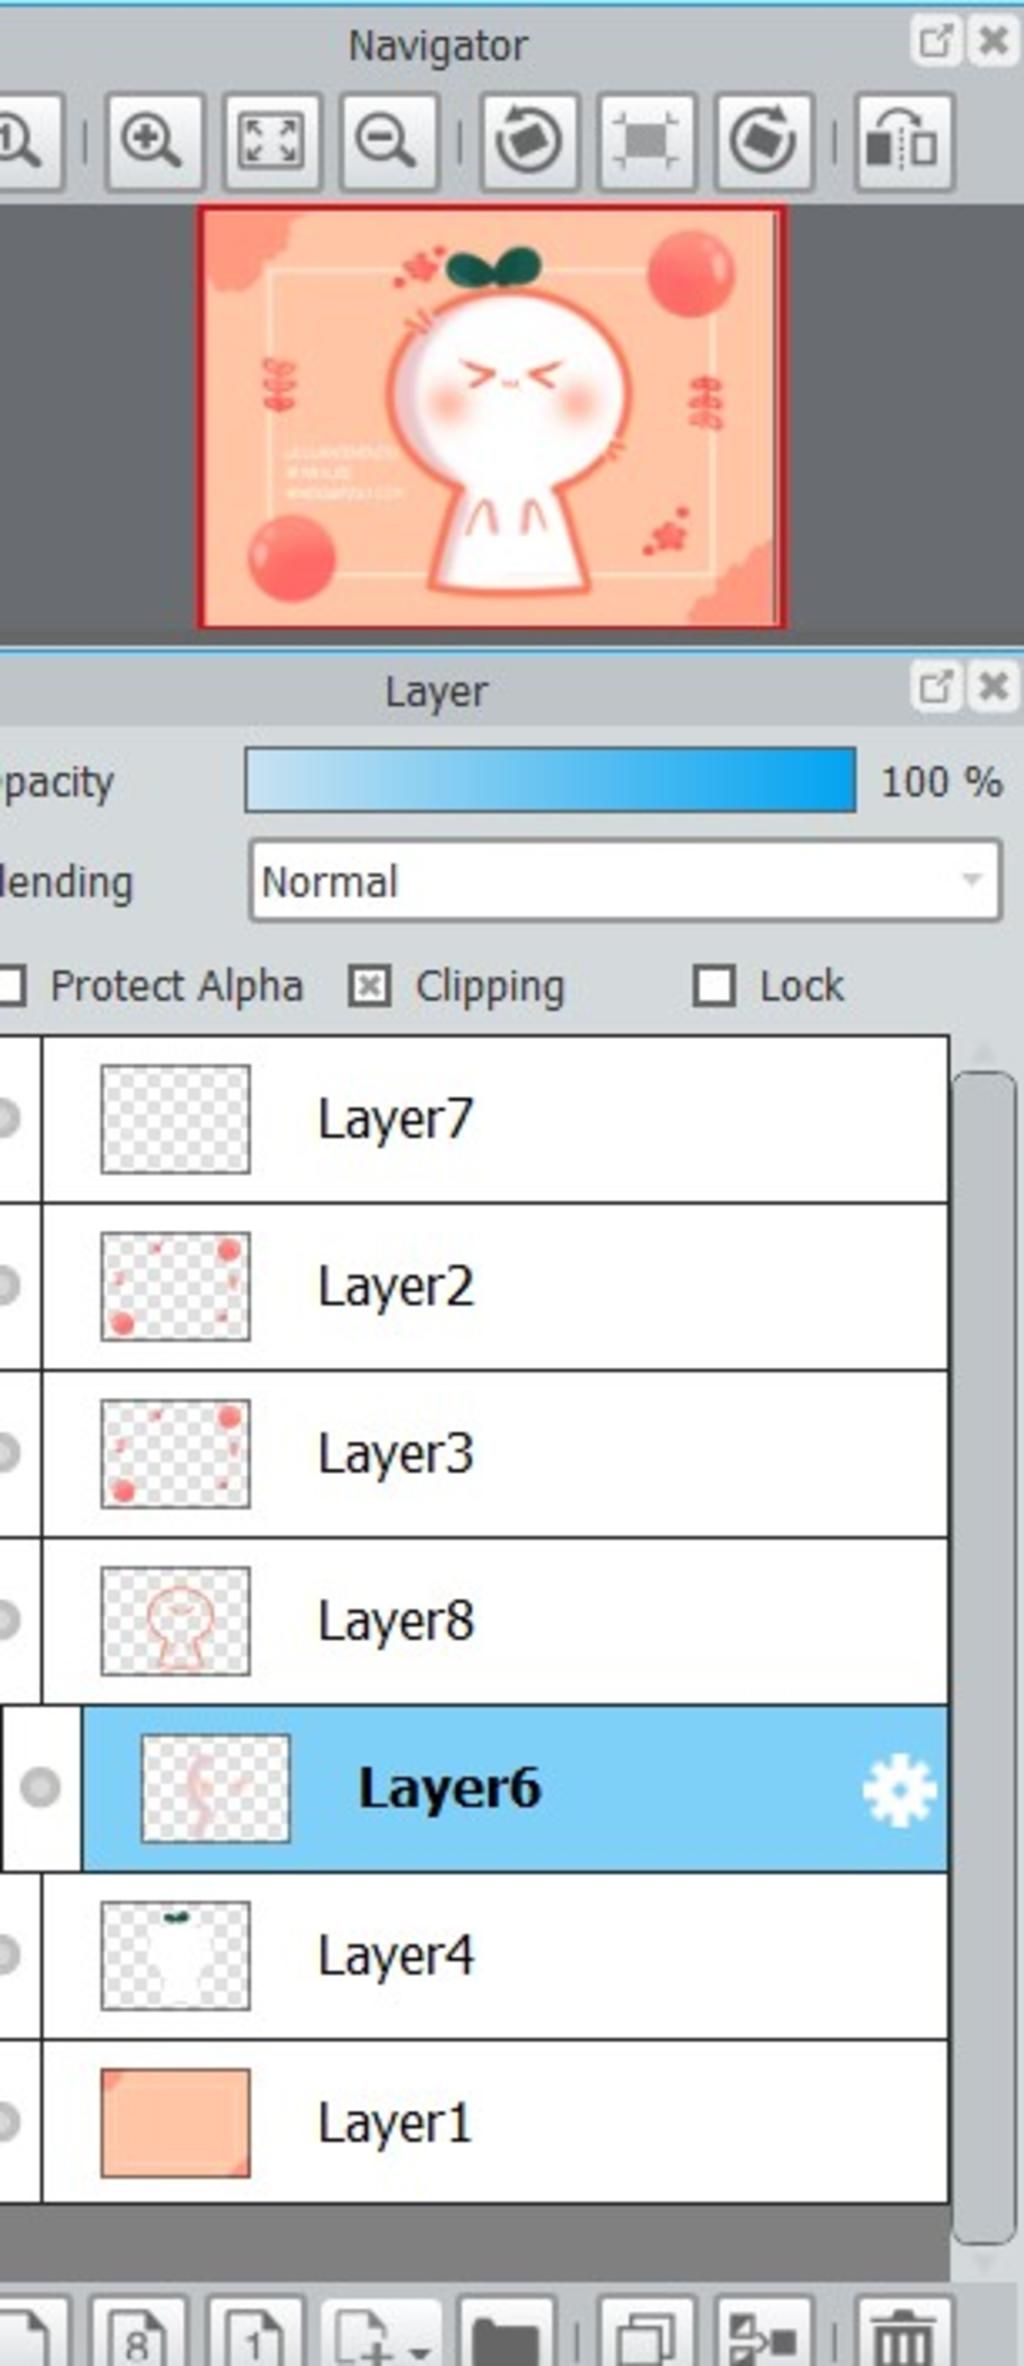The height and width of the screenshot is (2366, 1024).
Task: Flip the canvas view horizontally
Action: 904,141
